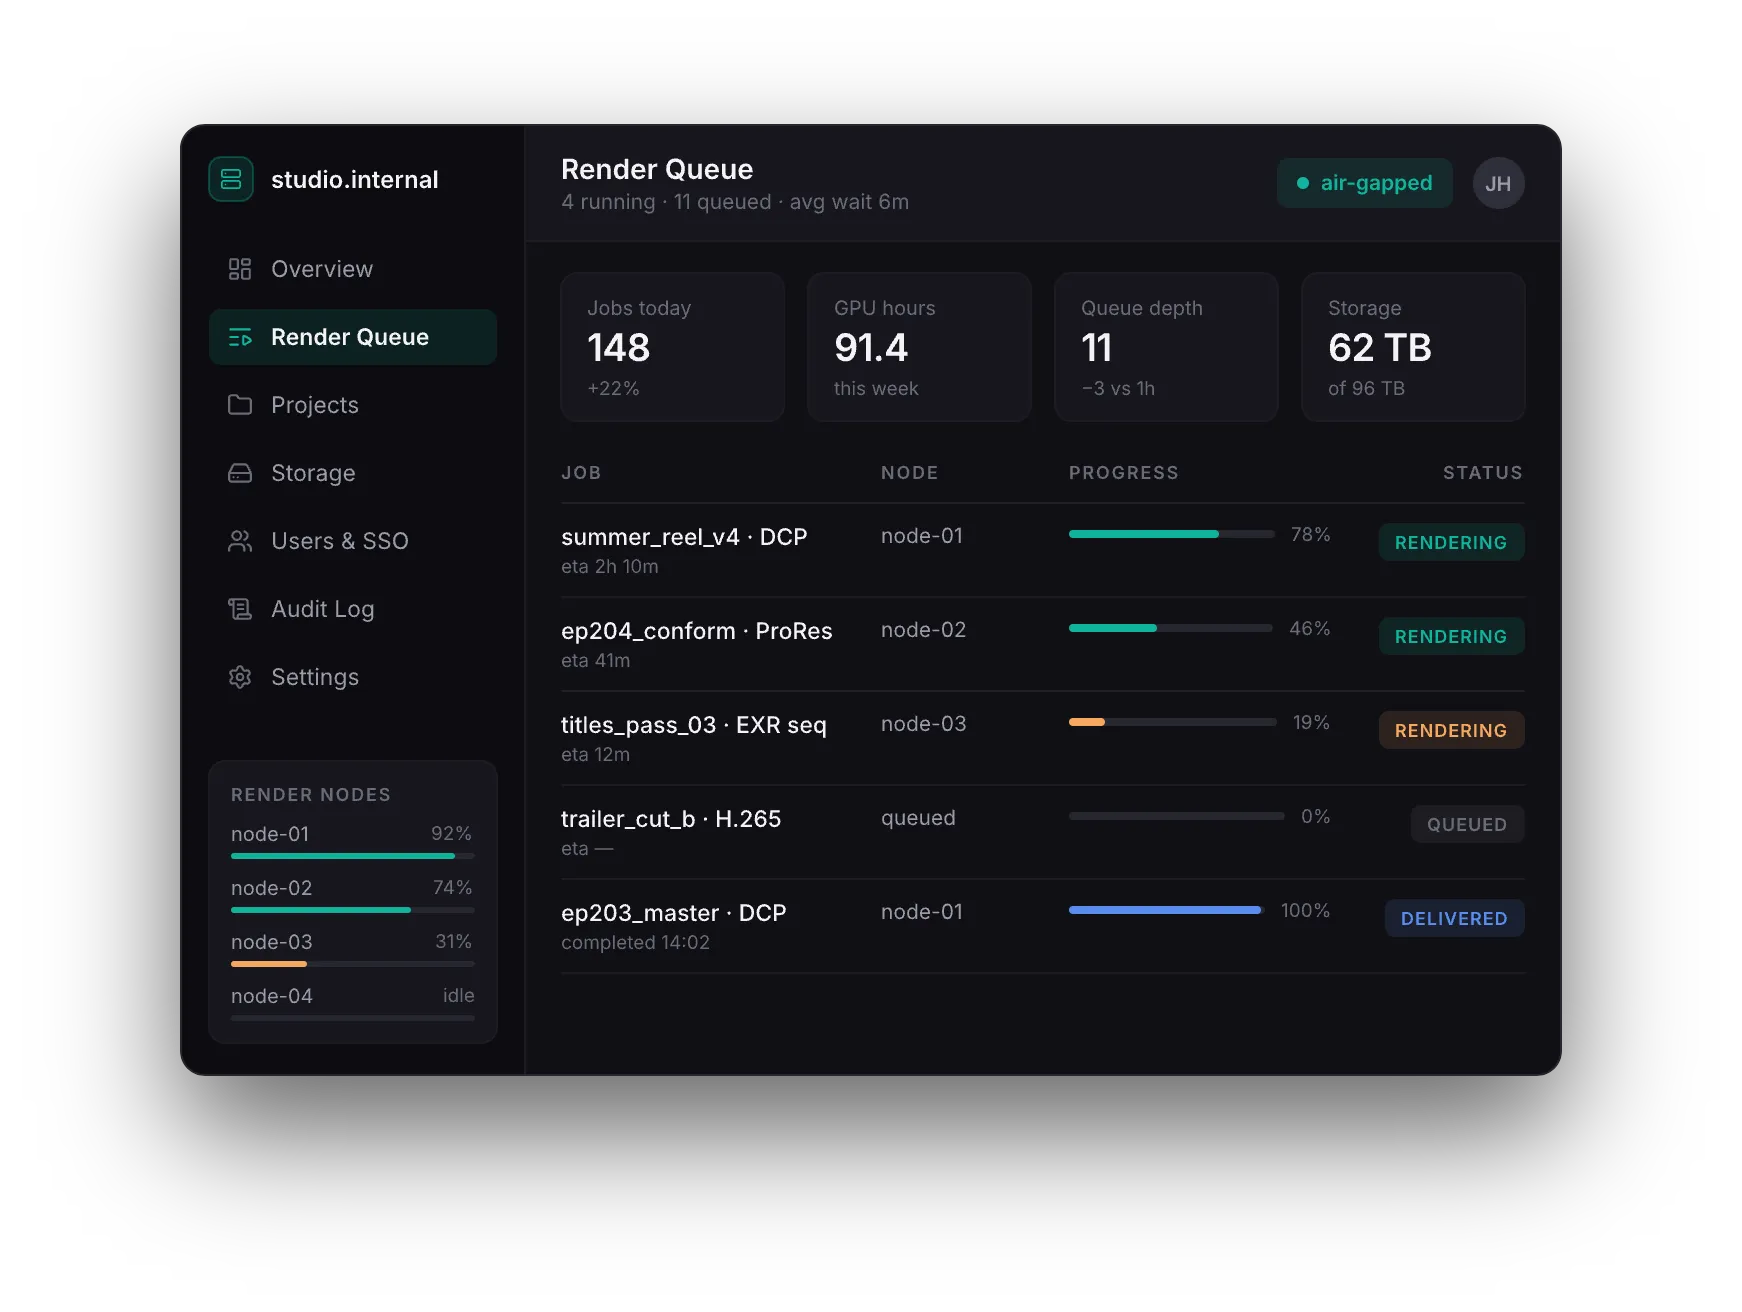Viewport: 1742px width, 1312px height.
Task: Click the Settings gear icon
Action: click(240, 677)
